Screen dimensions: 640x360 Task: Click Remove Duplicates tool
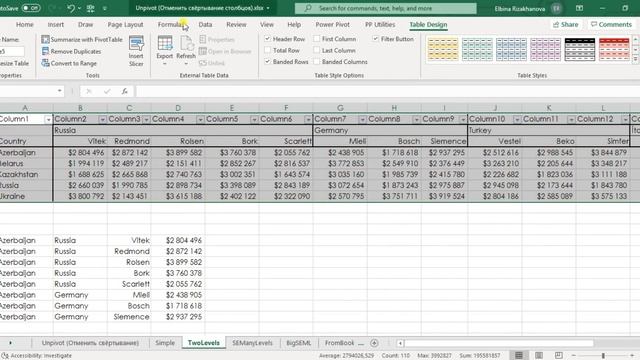click(x=71, y=51)
